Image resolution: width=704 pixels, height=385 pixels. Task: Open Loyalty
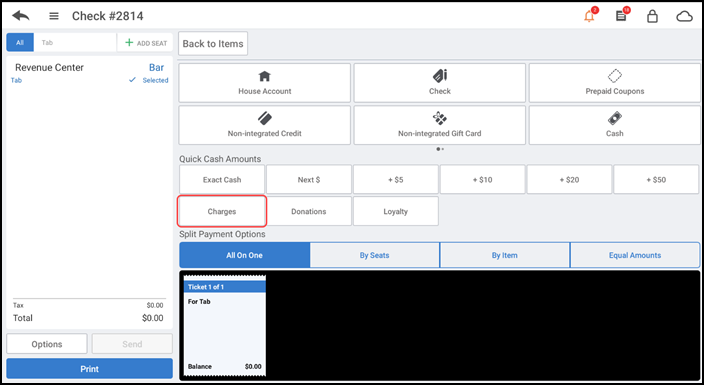coord(396,211)
